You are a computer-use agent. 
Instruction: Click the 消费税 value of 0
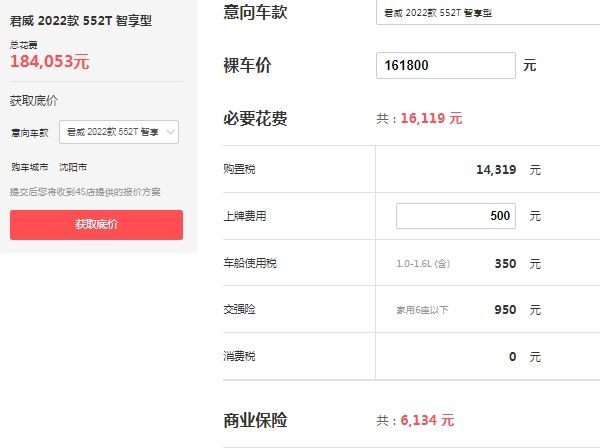[512, 356]
